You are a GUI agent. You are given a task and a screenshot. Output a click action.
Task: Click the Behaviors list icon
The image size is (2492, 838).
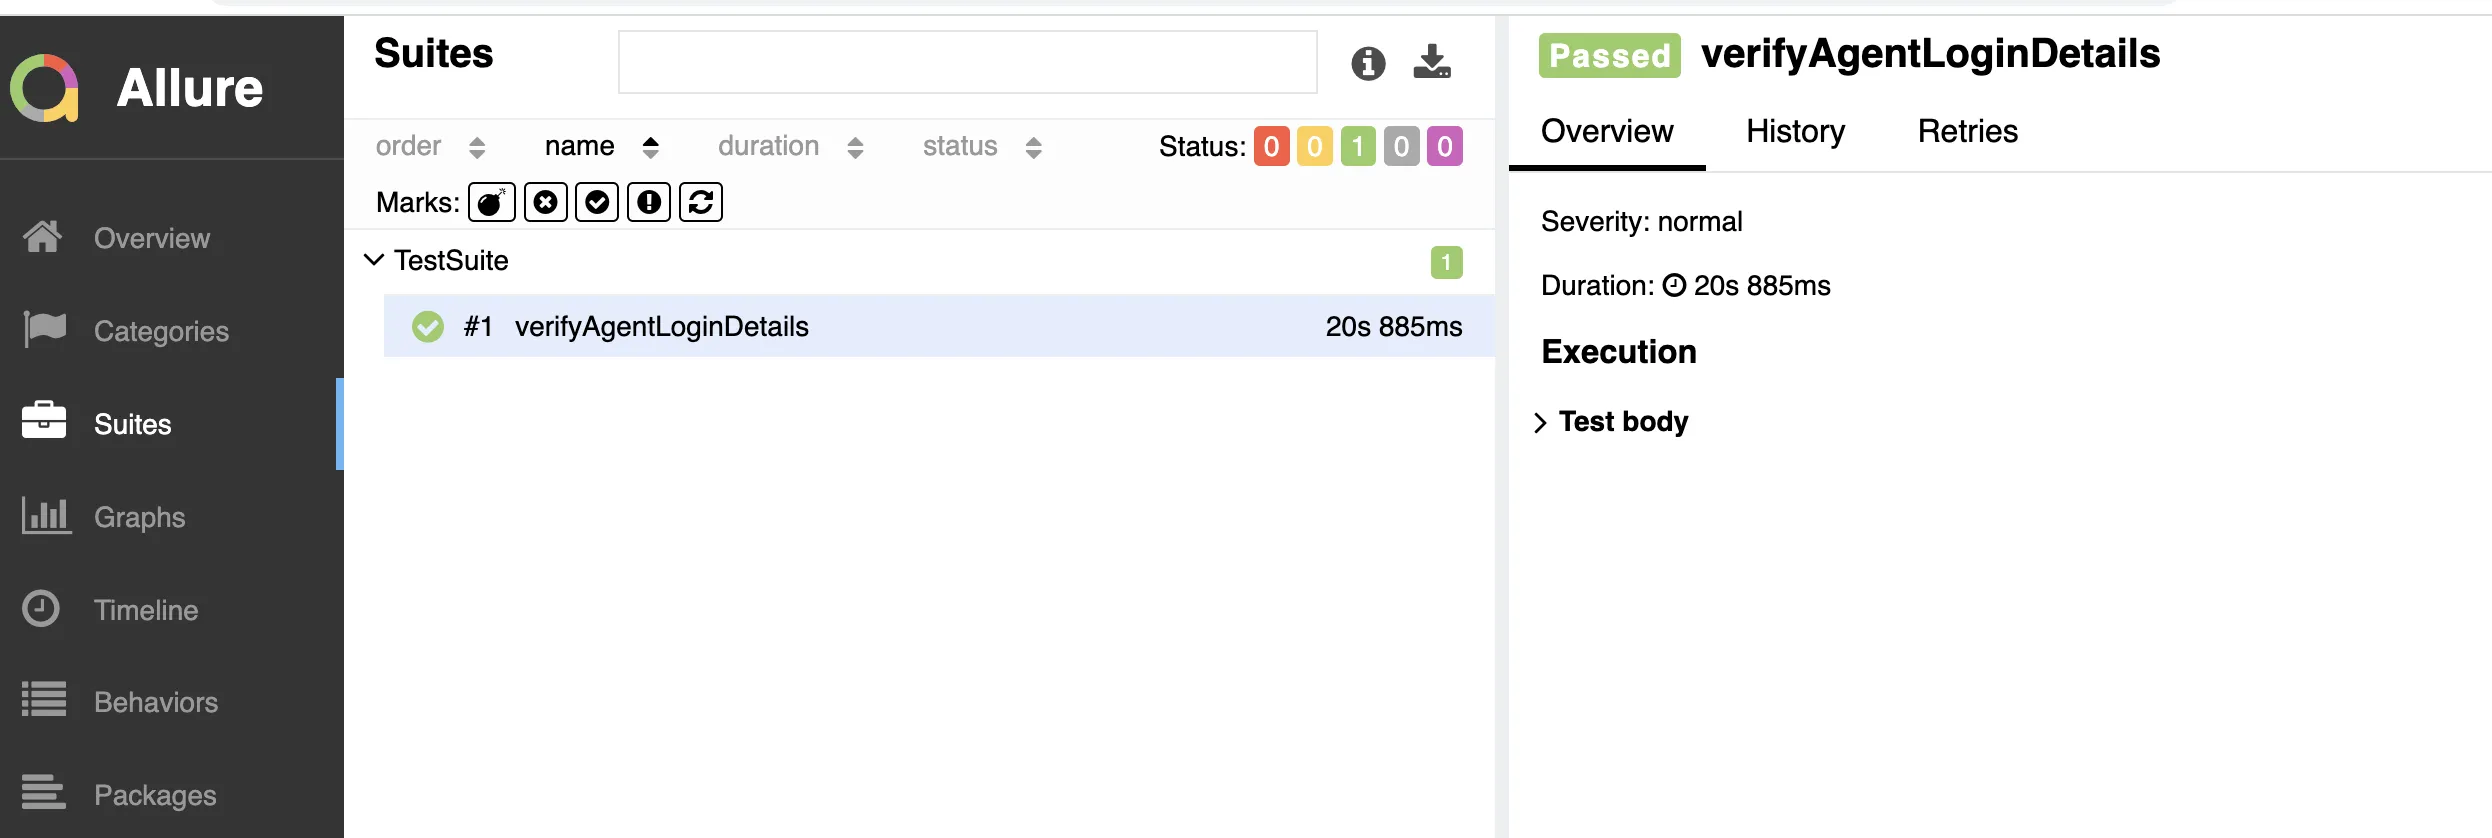[x=44, y=700]
